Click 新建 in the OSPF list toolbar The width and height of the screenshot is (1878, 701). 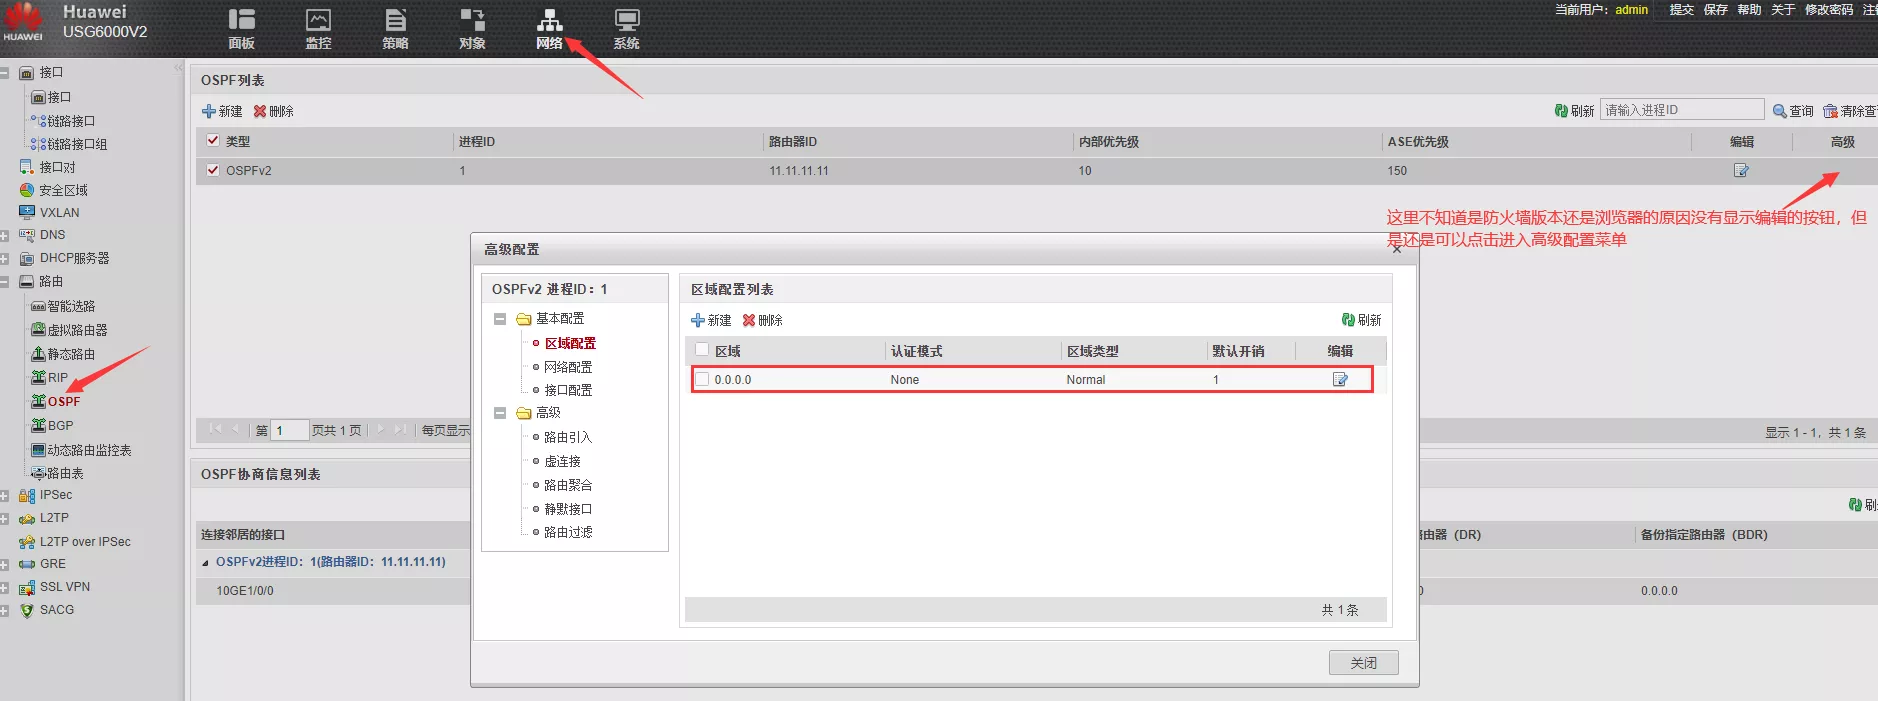[x=222, y=111]
